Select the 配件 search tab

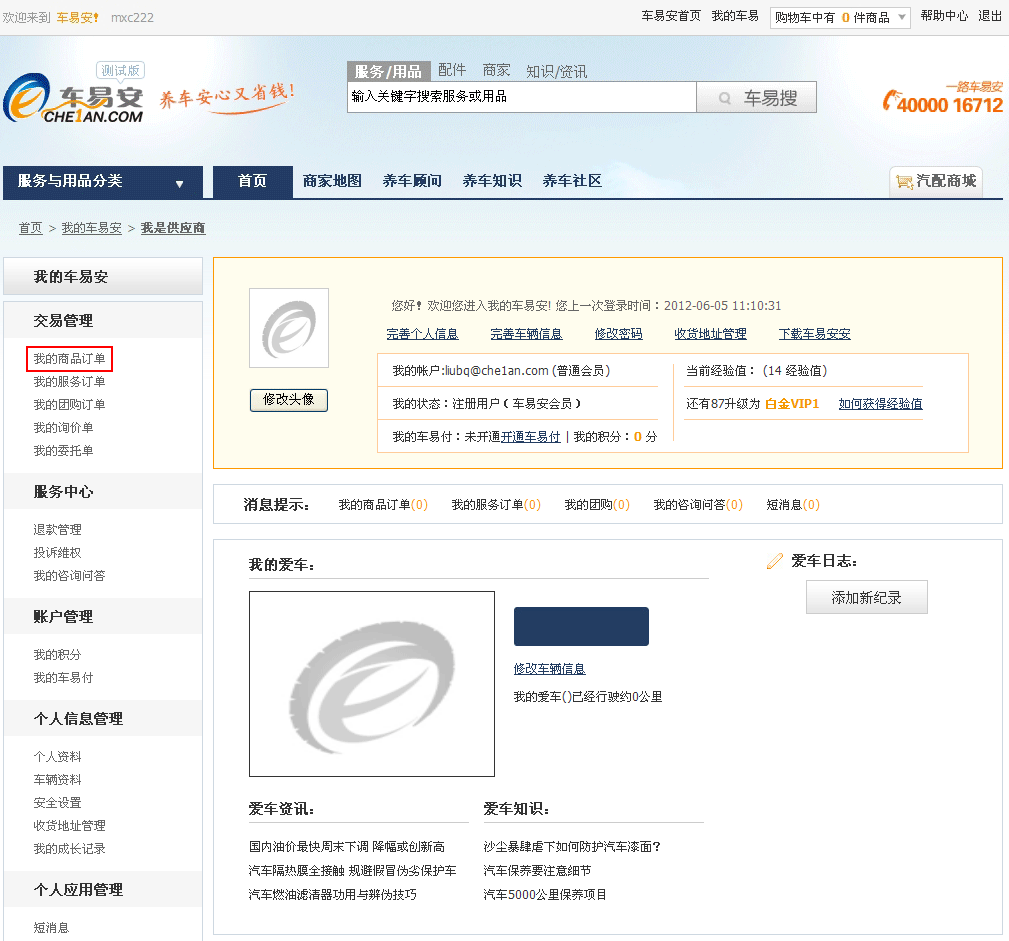point(452,70)
